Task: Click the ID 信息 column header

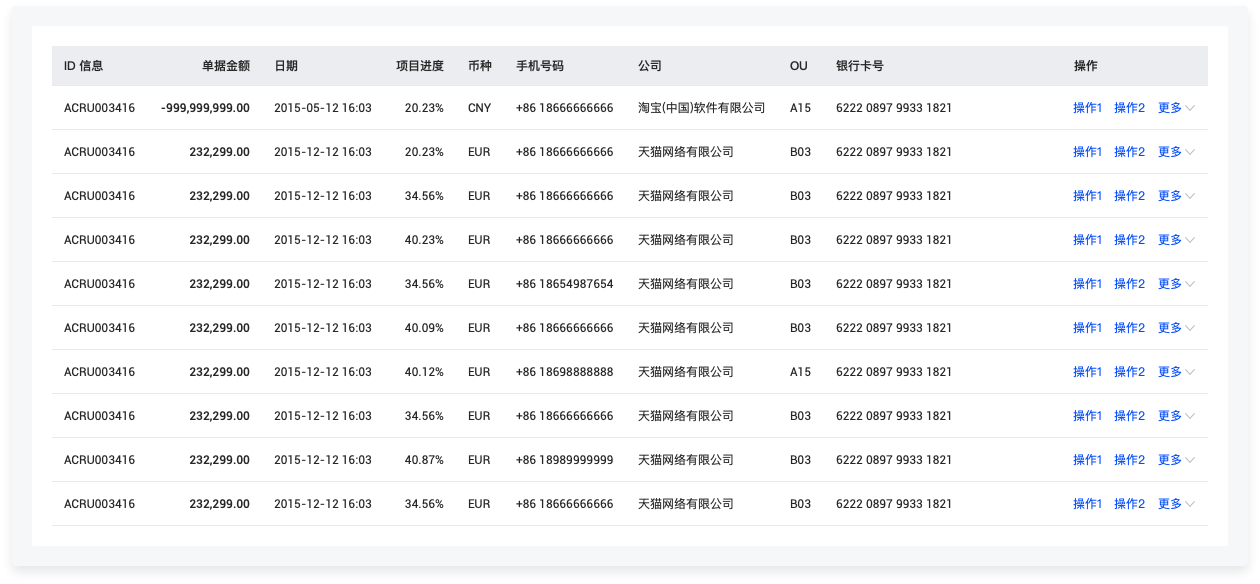Action: (83, 66)
